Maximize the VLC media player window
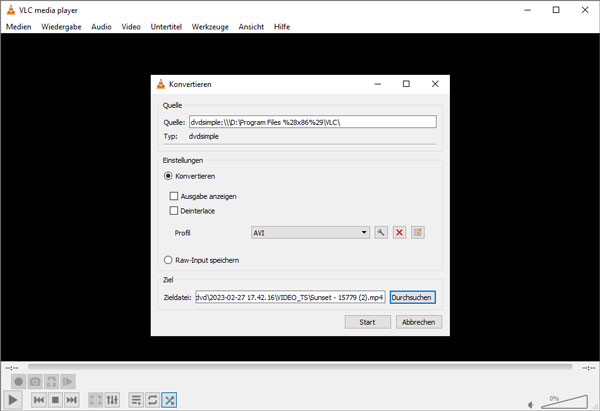The image size is (600, 411). click(556, 10)
